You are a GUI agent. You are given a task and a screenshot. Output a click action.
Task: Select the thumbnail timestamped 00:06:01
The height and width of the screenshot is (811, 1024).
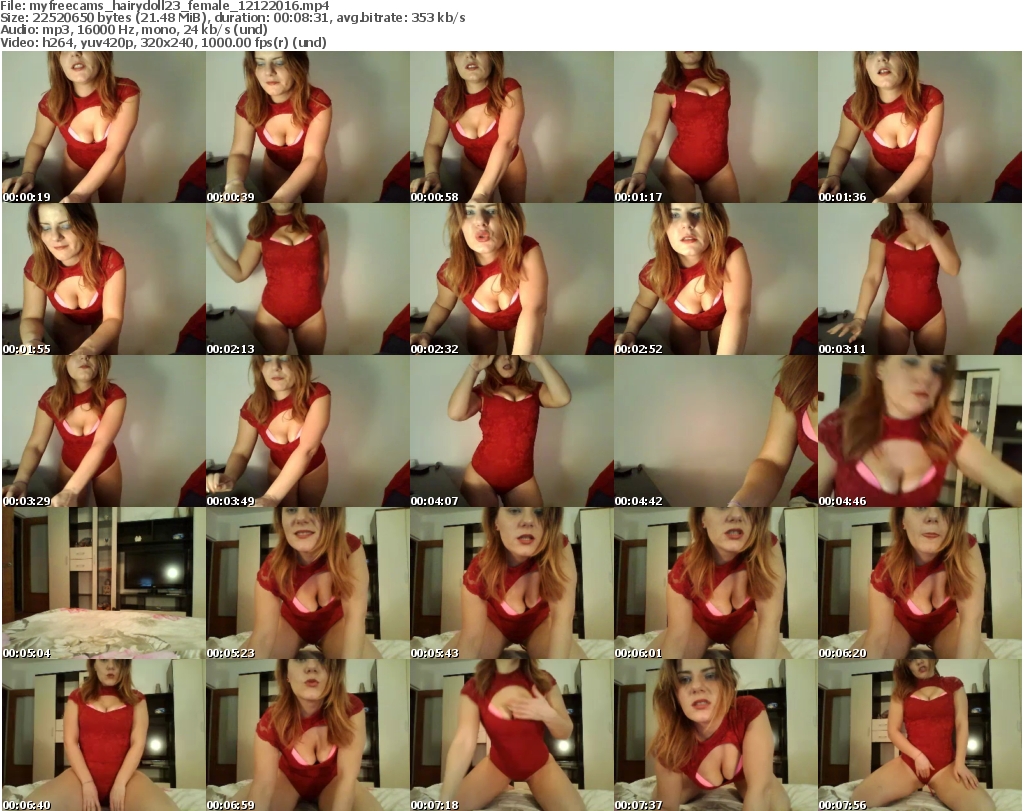716,583
